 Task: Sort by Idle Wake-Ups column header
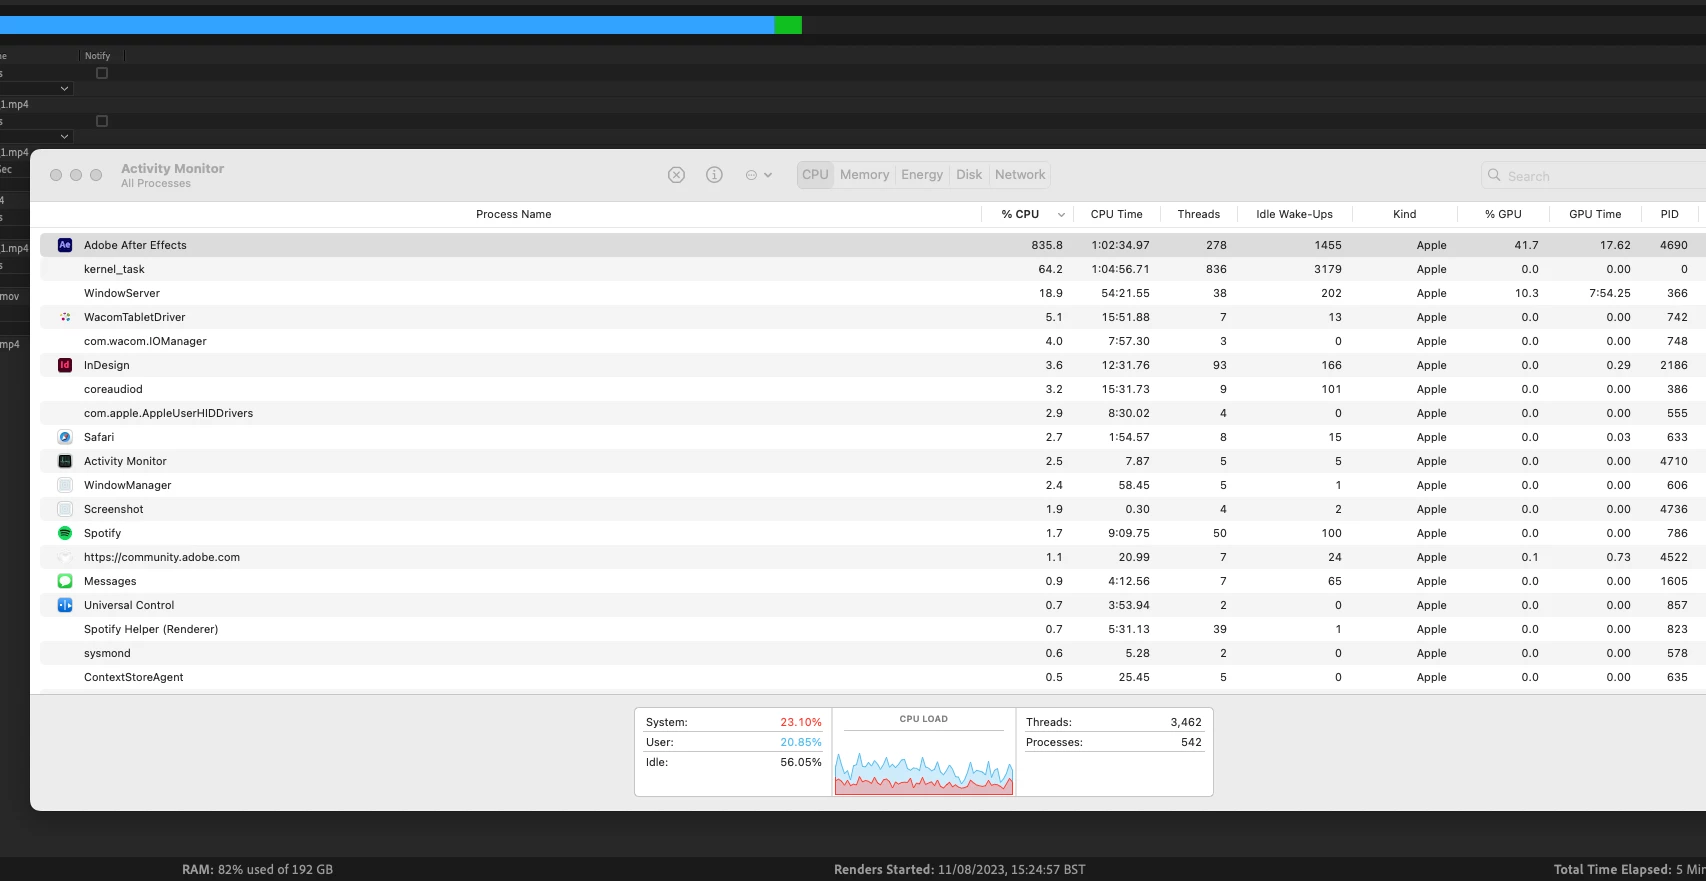pyautogui.click(x=1294, y=214)
